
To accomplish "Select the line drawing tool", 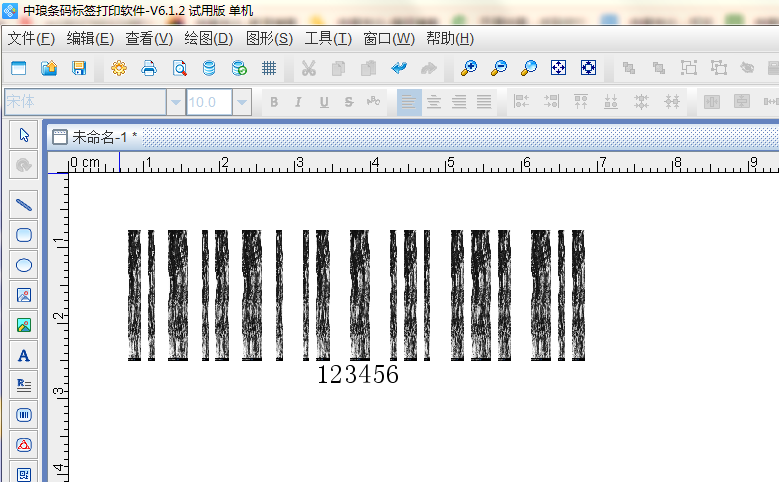I will click(24, 205).
